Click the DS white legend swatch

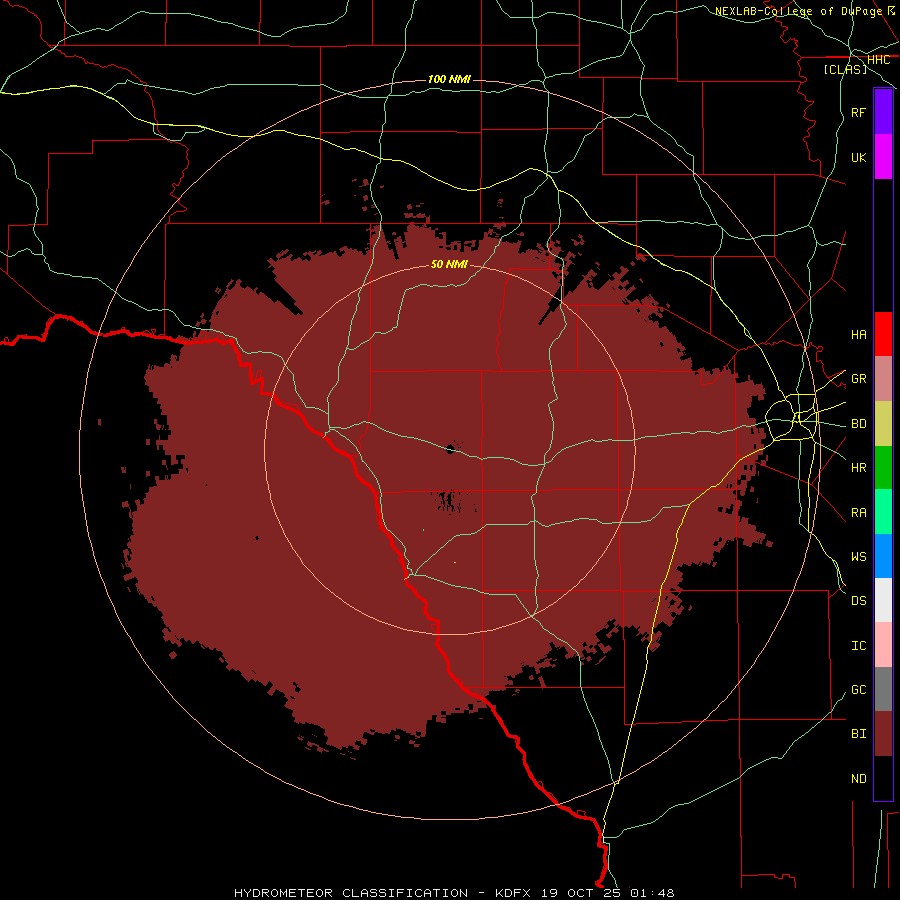tap(883, 600)
